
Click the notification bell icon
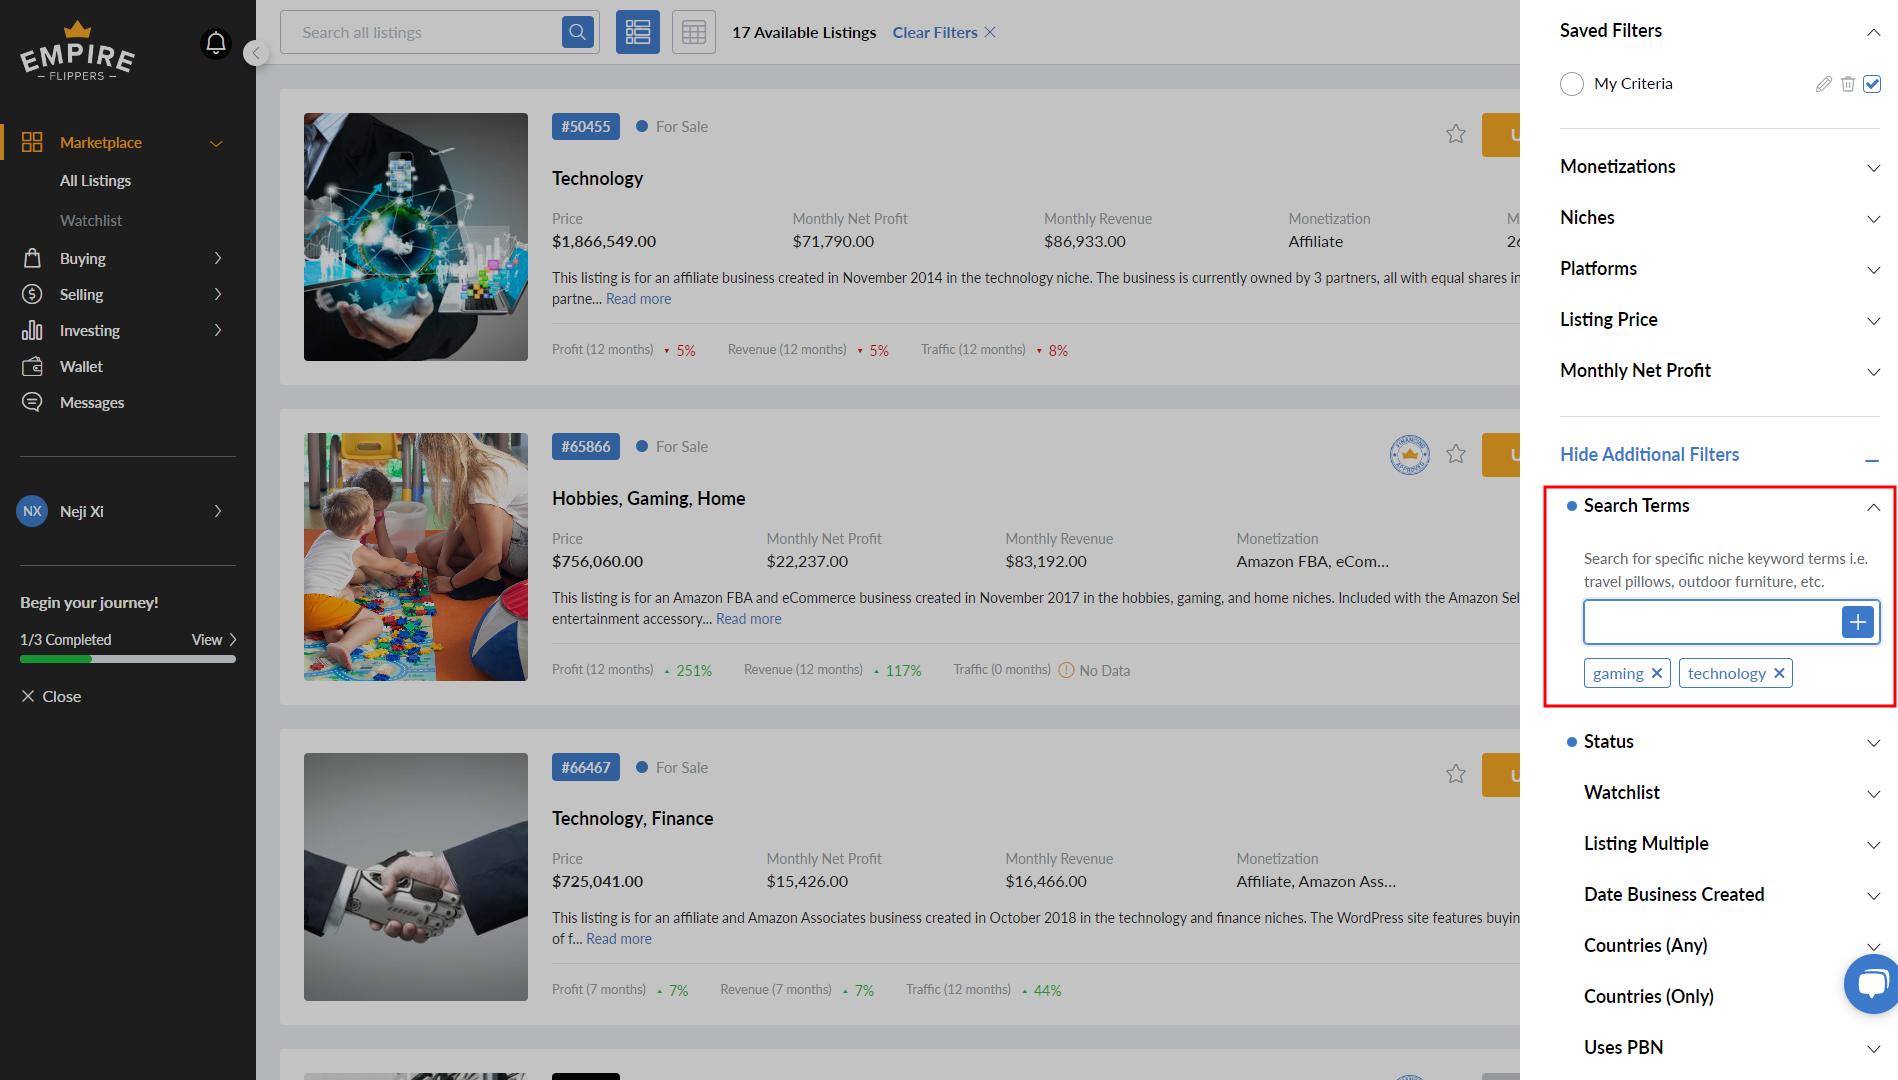[x=215, y=43]
